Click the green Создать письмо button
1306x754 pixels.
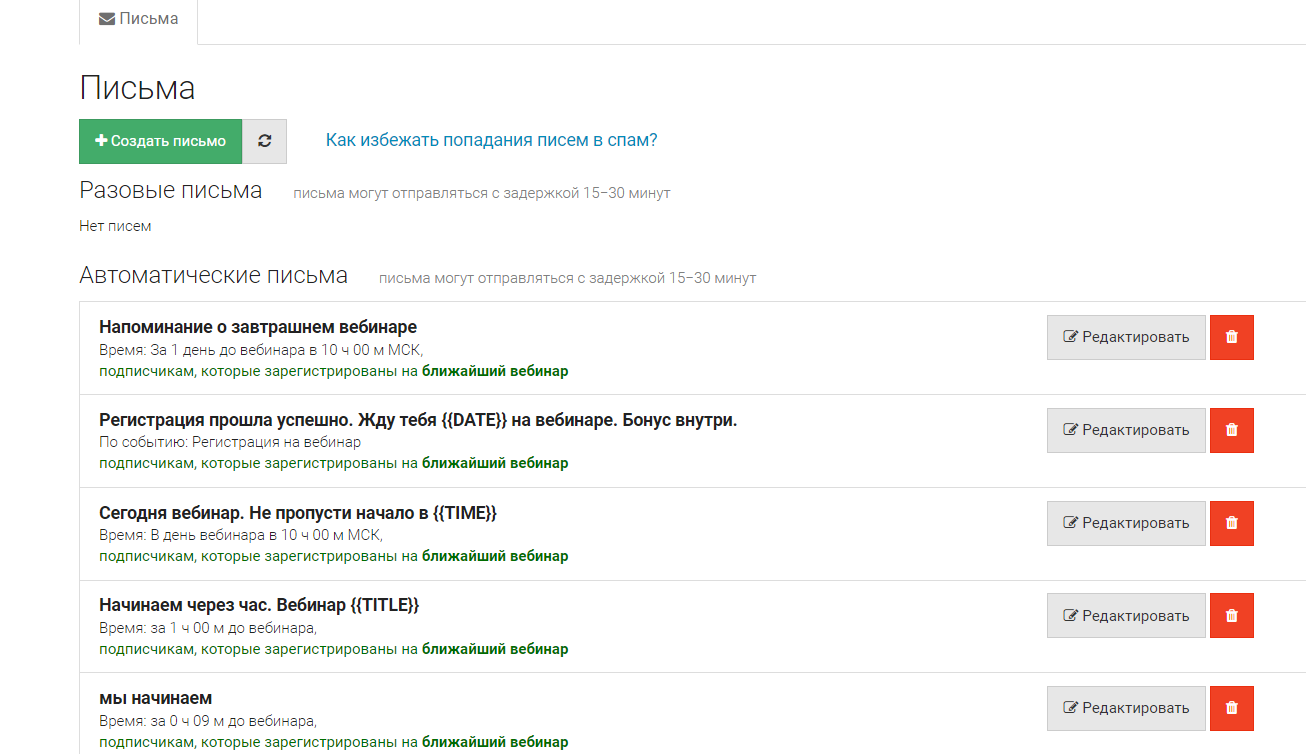160,141
